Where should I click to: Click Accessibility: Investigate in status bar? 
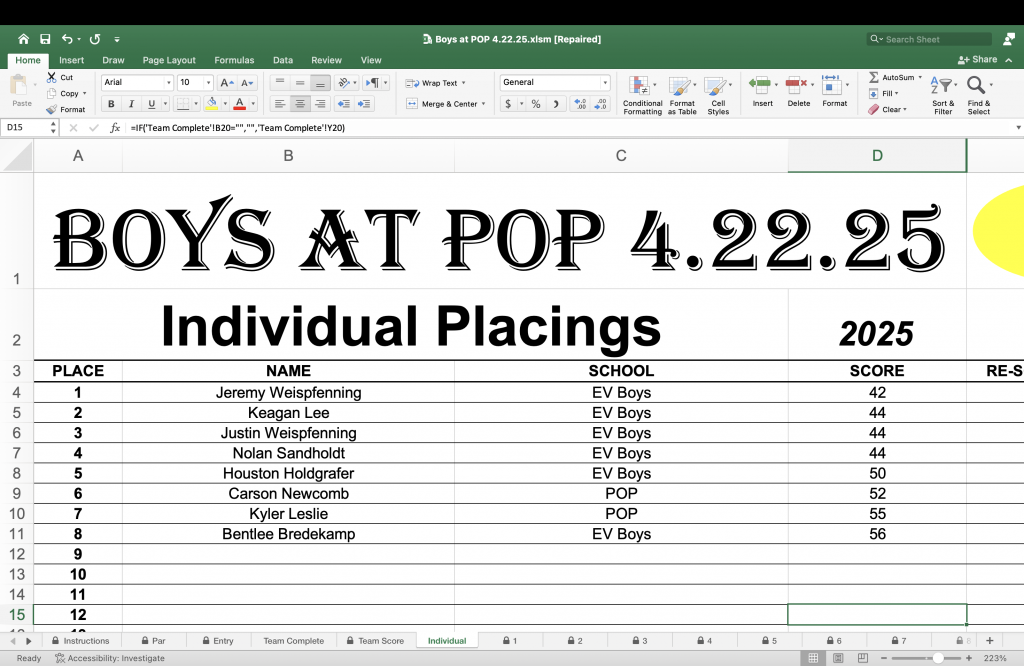[110, 658]
